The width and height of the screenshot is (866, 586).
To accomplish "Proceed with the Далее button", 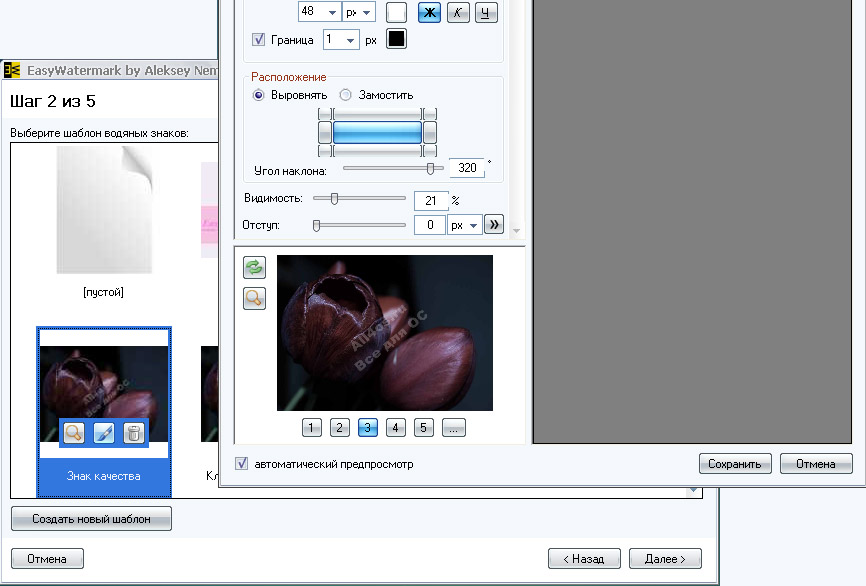I will click(665, 558).
